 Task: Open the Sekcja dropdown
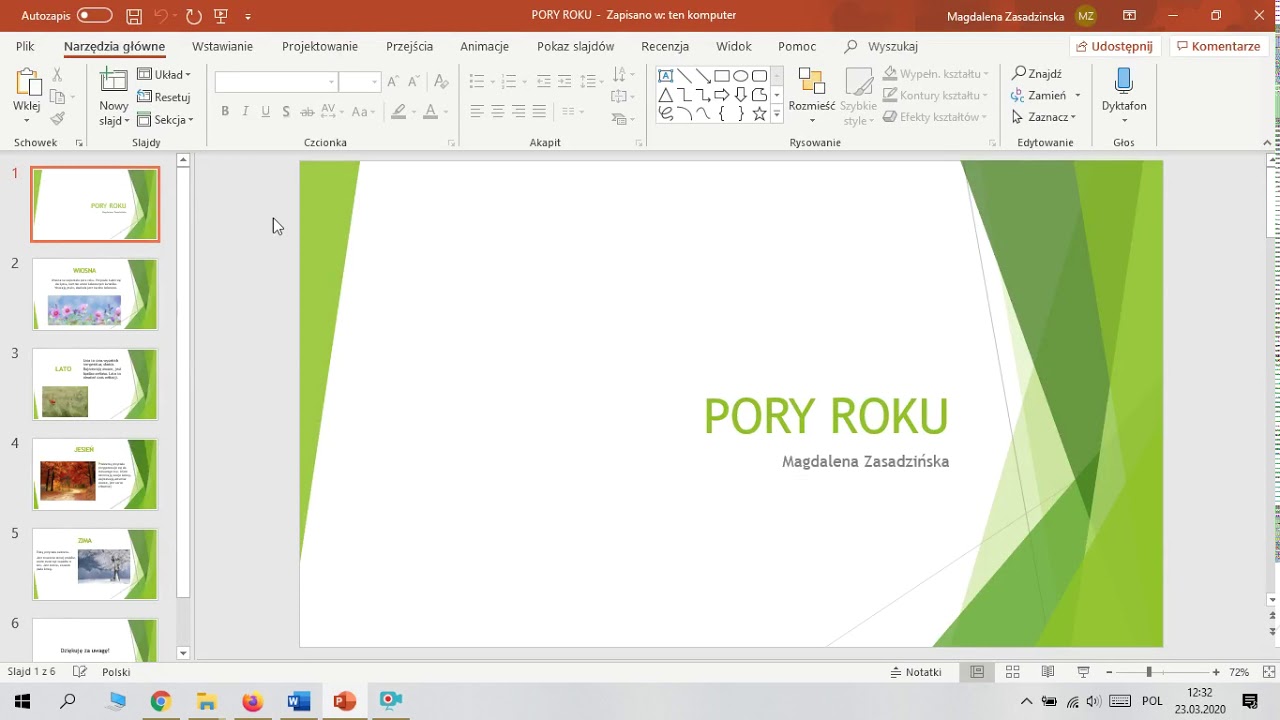click(x=165, y=120)
